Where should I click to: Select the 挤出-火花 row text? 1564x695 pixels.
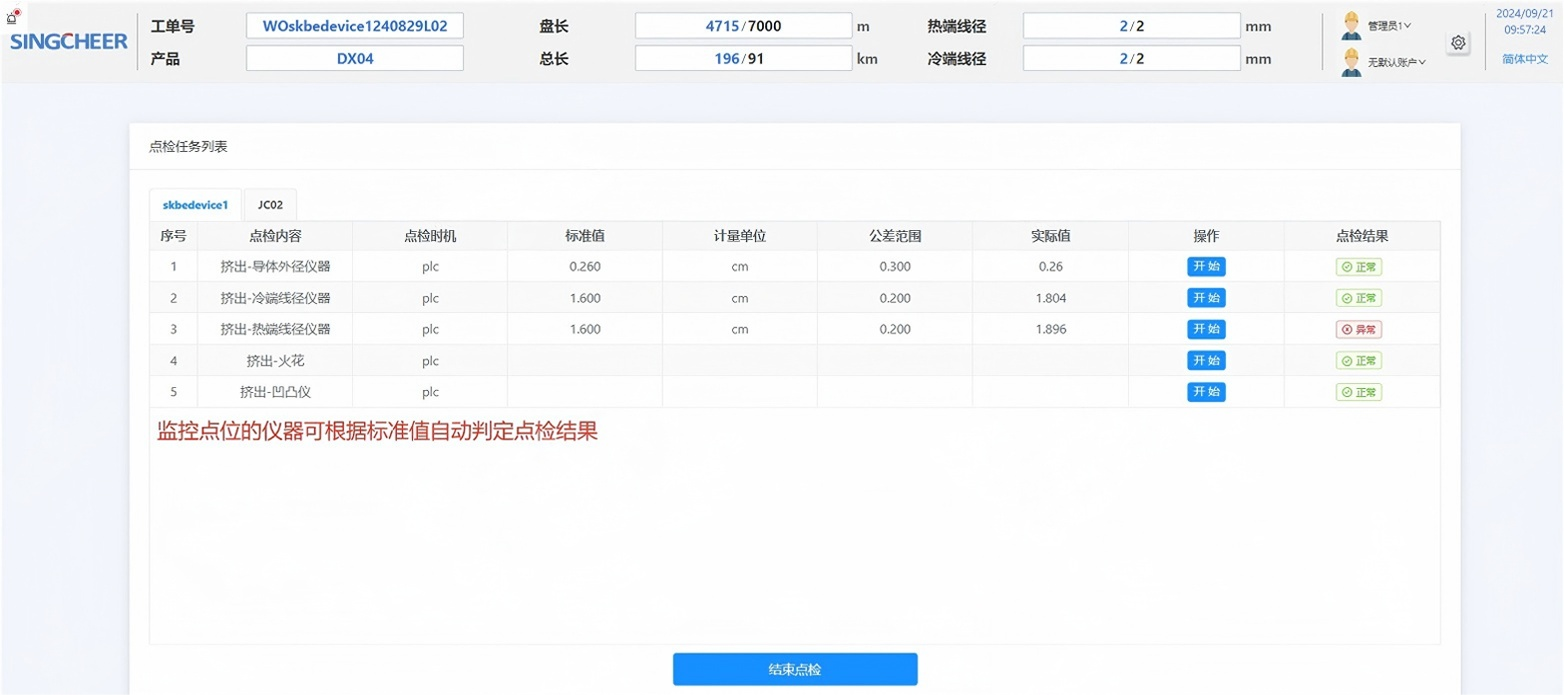coord(275,361)
